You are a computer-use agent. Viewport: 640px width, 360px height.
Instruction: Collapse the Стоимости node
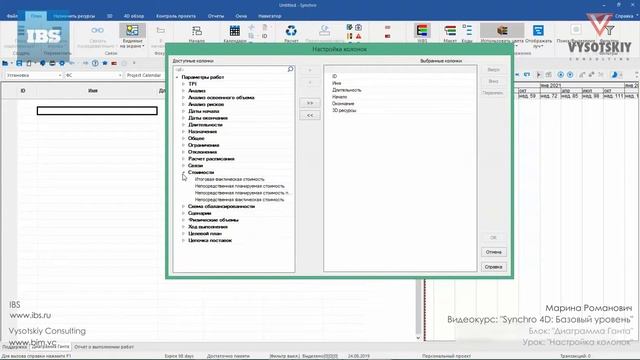(183, 172)
